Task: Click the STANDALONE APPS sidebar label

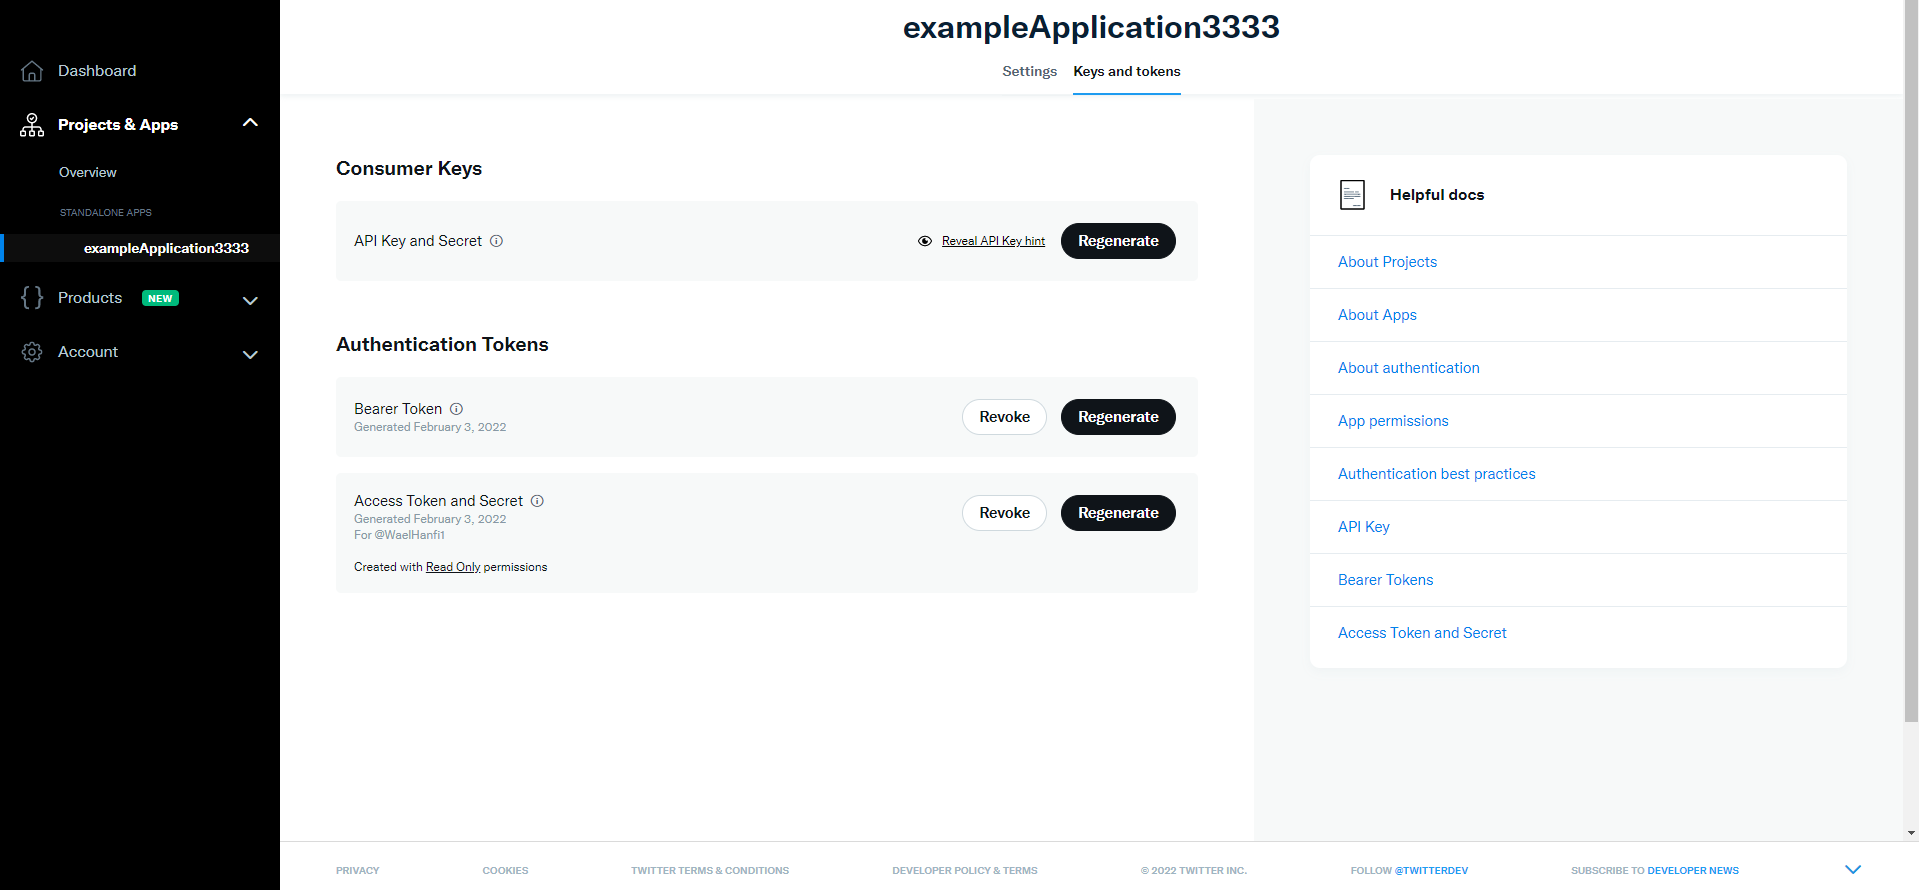Action: 105,213
